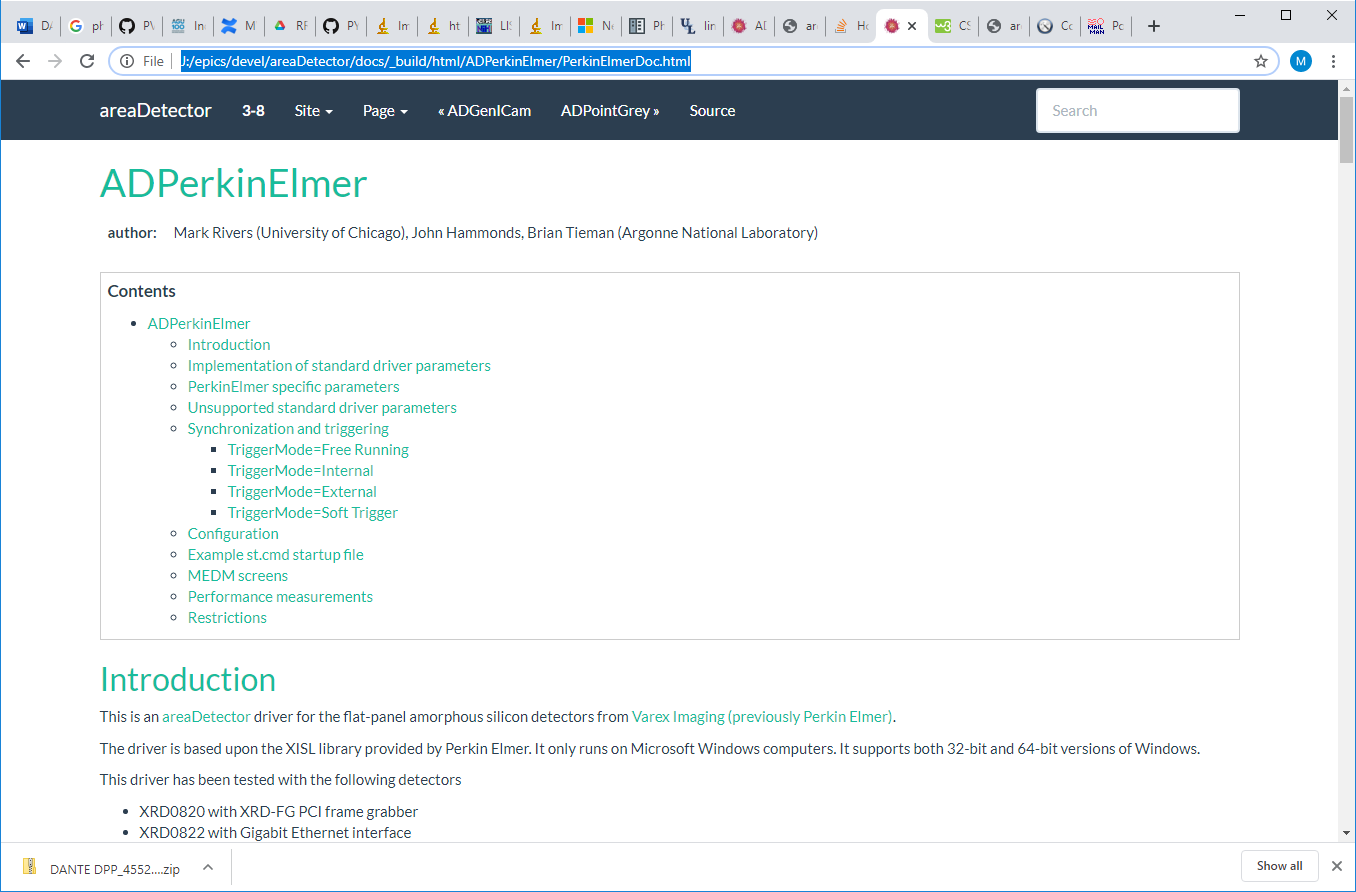Jump to Introduction in contents
Screen dimensions: 1356x892
[x=229, y=345]
